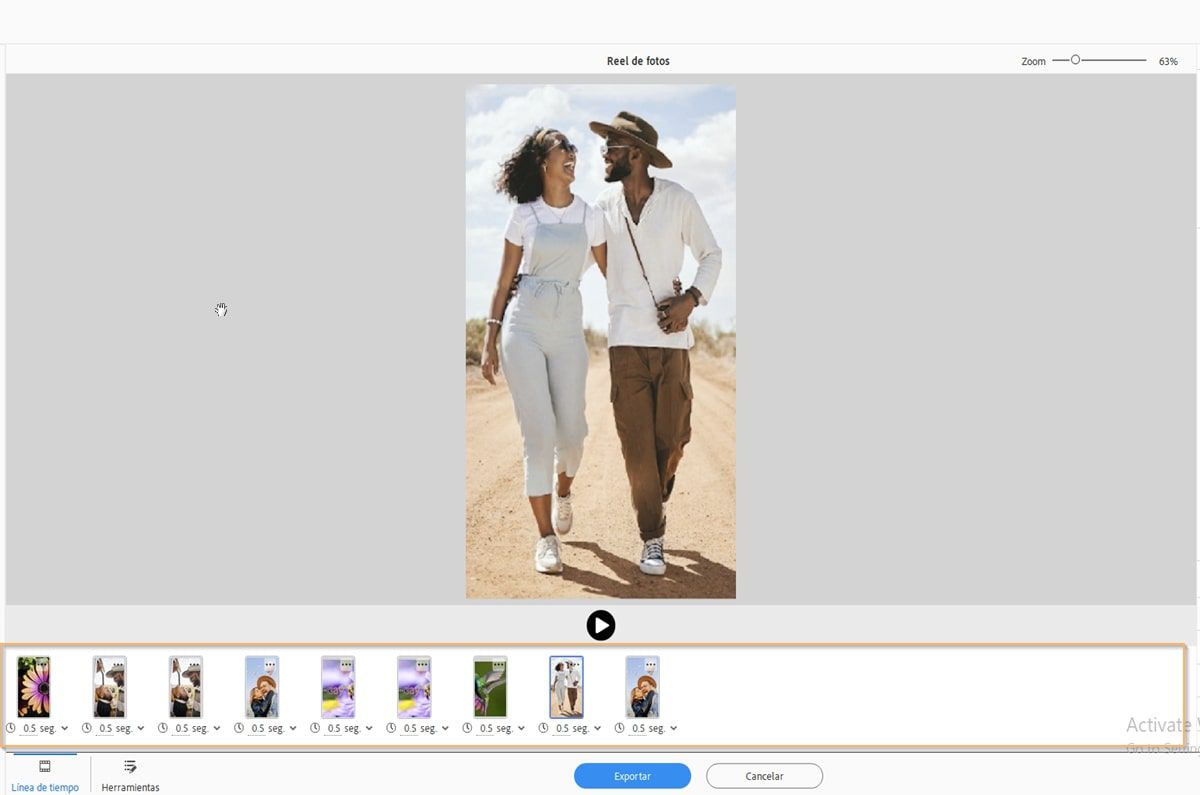Adjust the Zoom slider handle

(x=1076, y=60)
